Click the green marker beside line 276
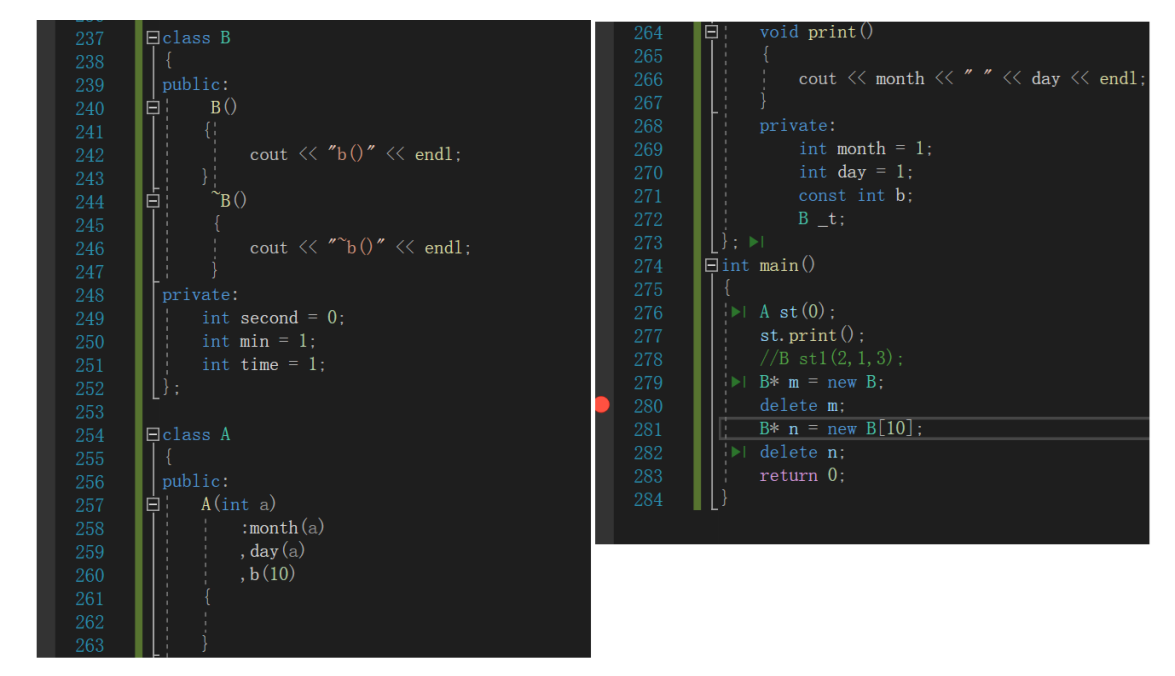Screen dimensions: 1175x676 737,312
